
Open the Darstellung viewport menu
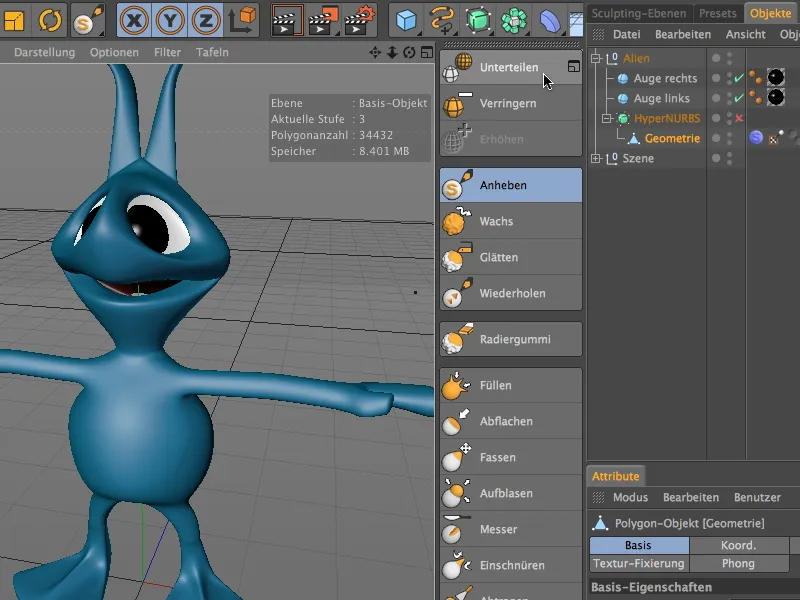pyautogui.click(x=44, y=53)
